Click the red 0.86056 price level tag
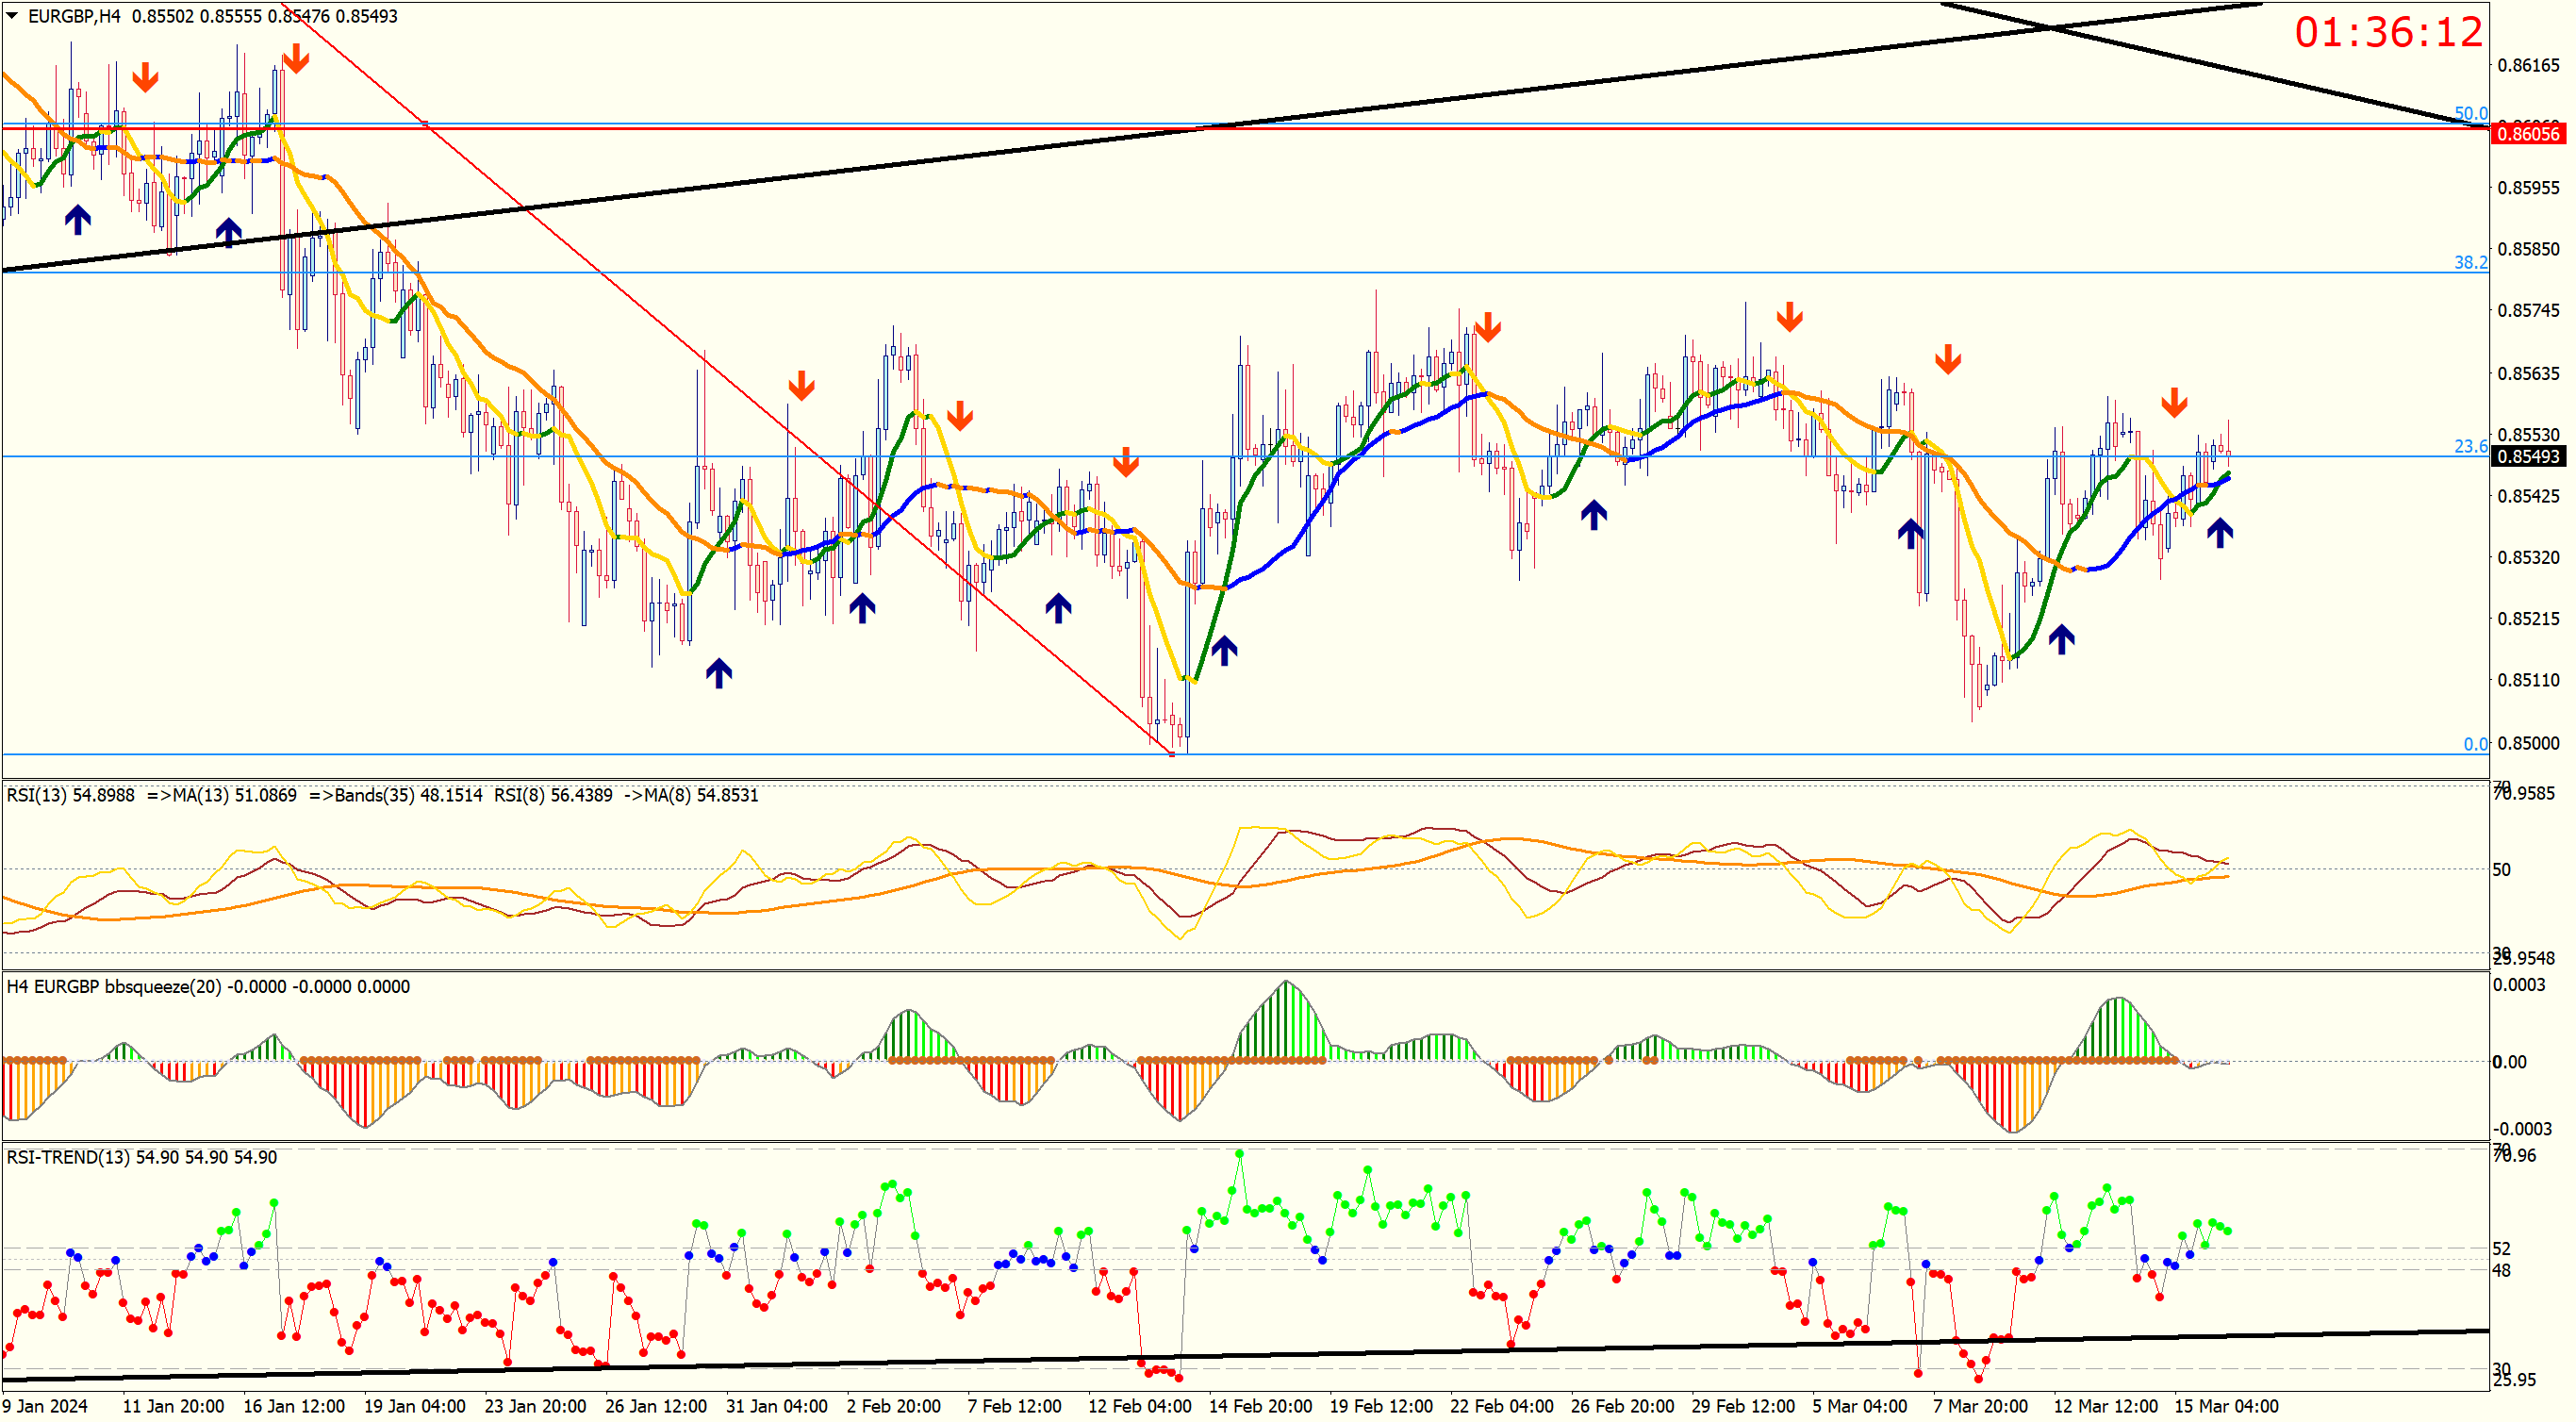This screenshot has width=2576, height=1422. click(x=2527, y=134)
